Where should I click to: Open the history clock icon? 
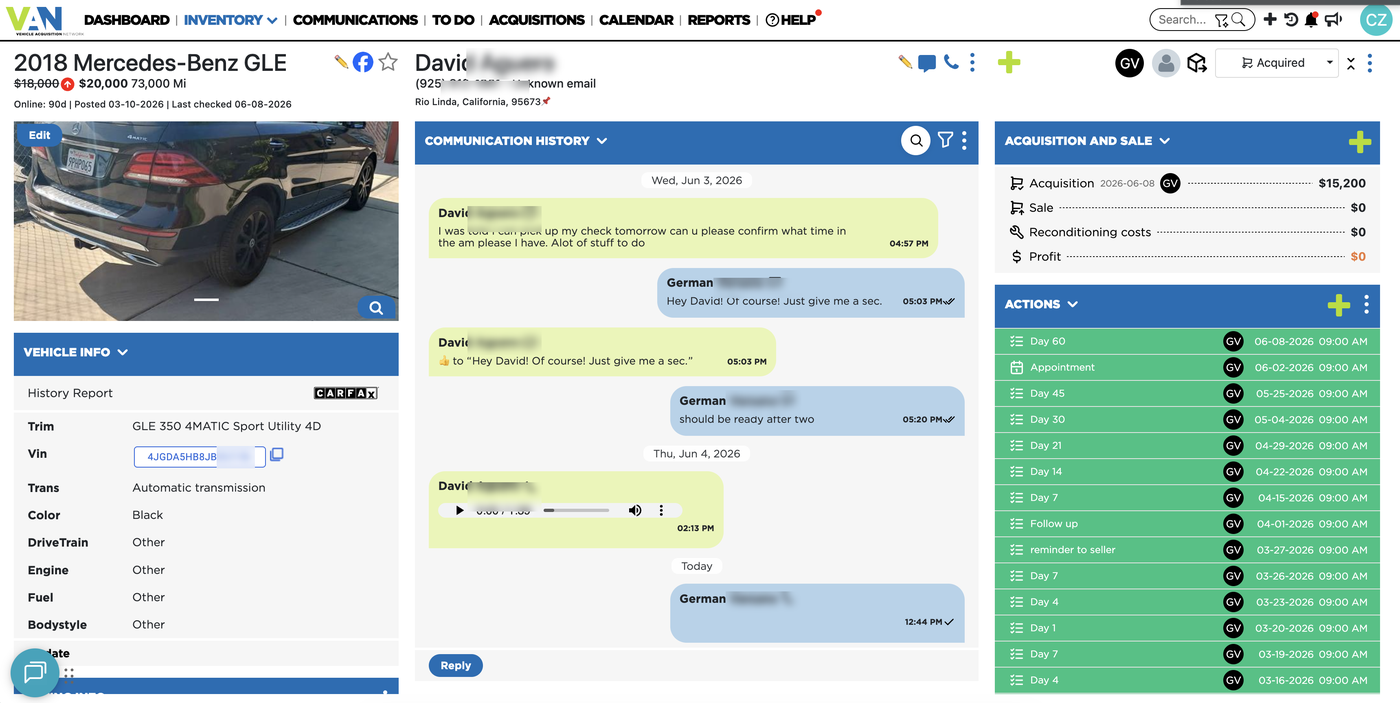[x=1291, y=19]
